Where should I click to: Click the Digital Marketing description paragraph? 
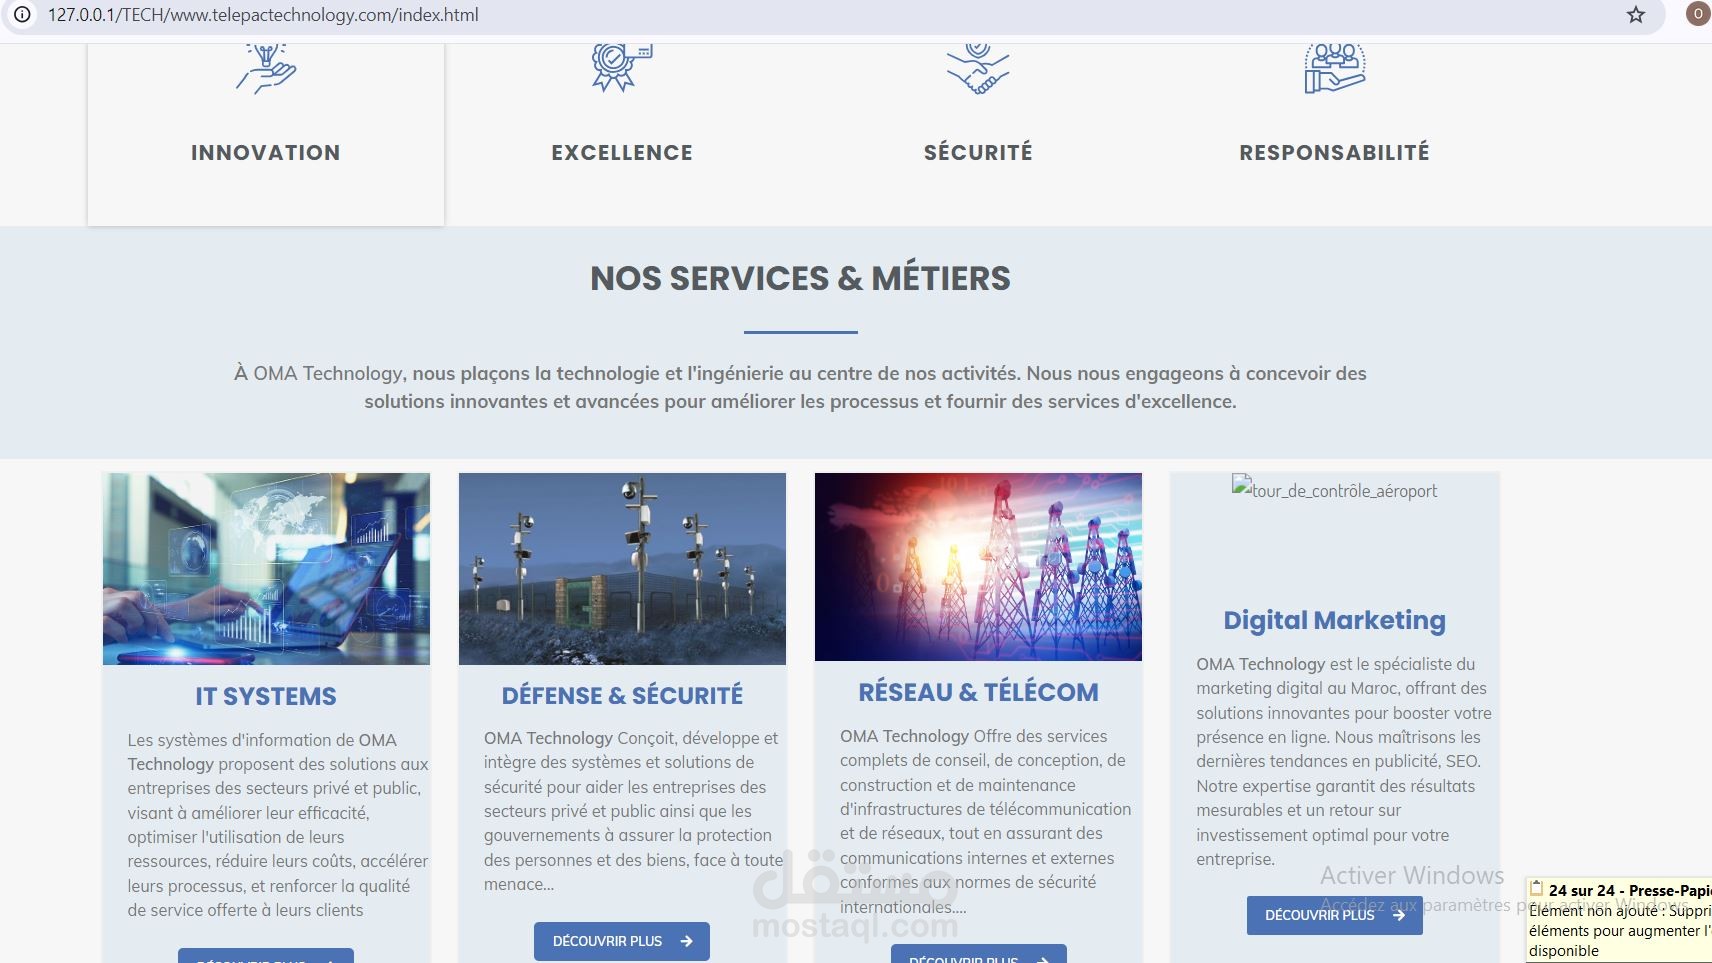1344,761
